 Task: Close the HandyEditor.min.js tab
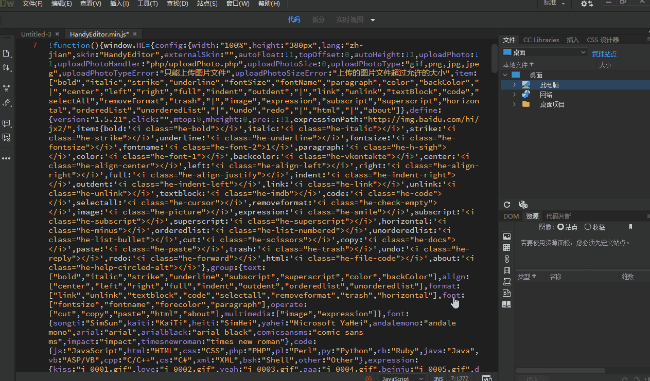pos(135,34)
